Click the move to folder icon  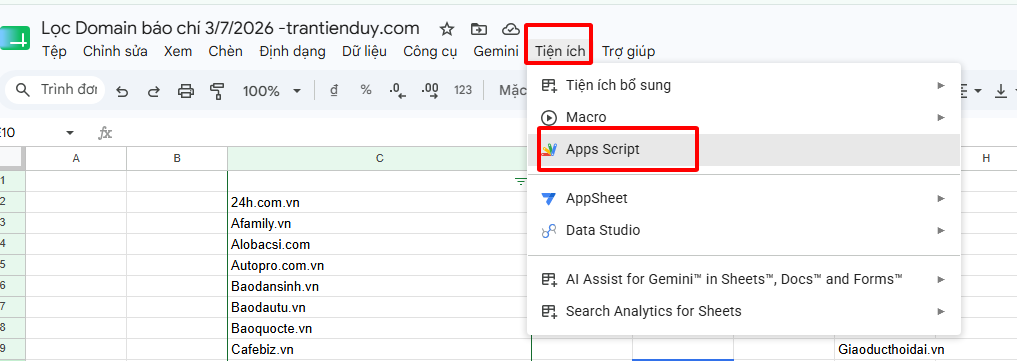click(479, 29)
